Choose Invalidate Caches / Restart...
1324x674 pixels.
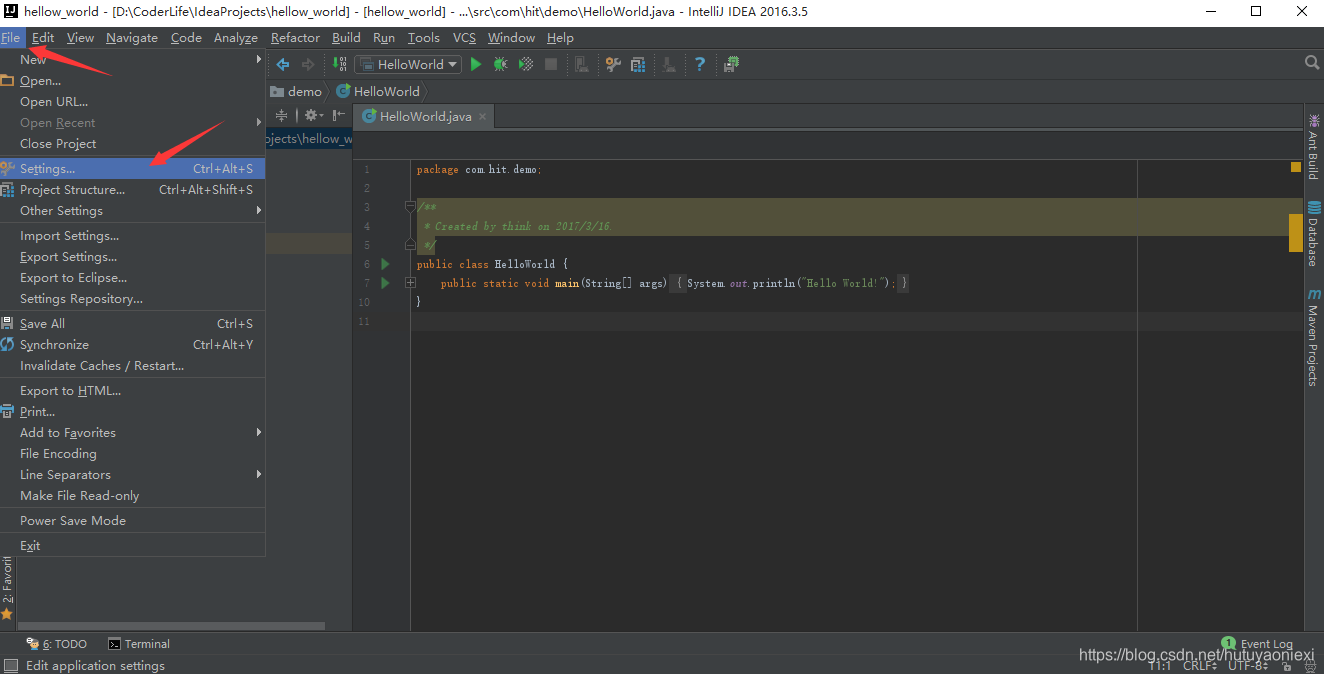132,365
